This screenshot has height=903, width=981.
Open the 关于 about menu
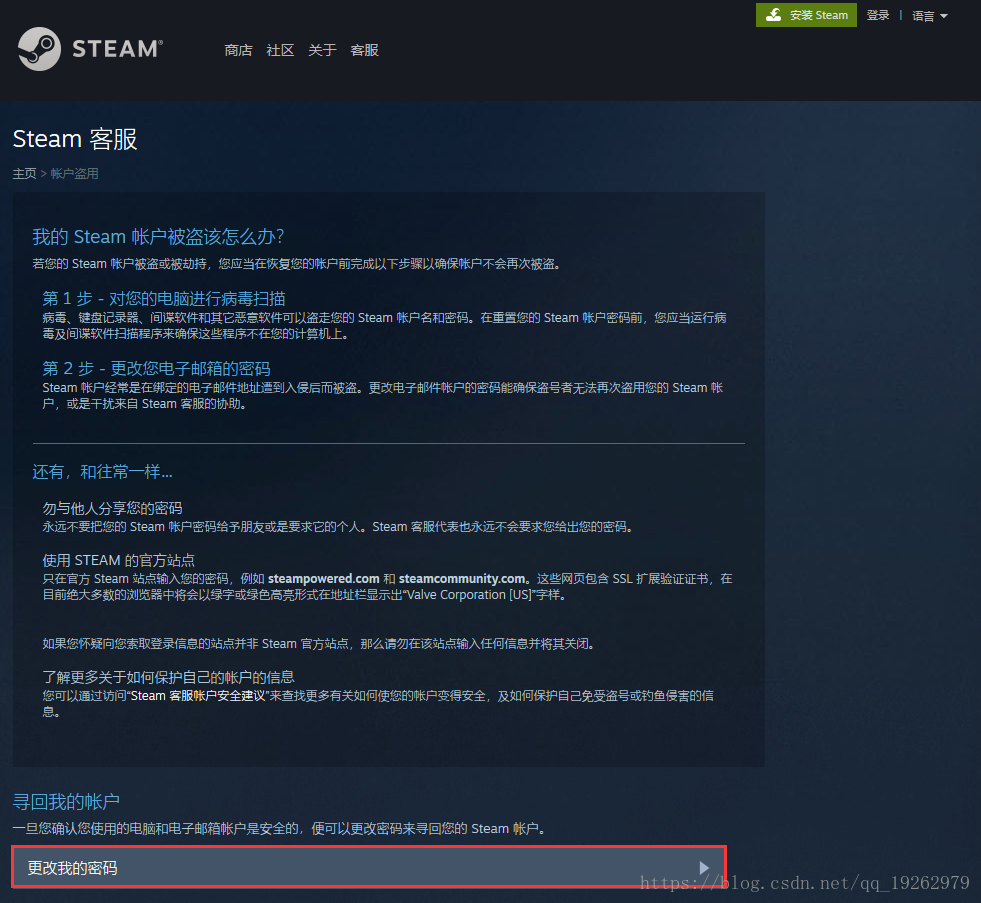click(x=322, y=50)
